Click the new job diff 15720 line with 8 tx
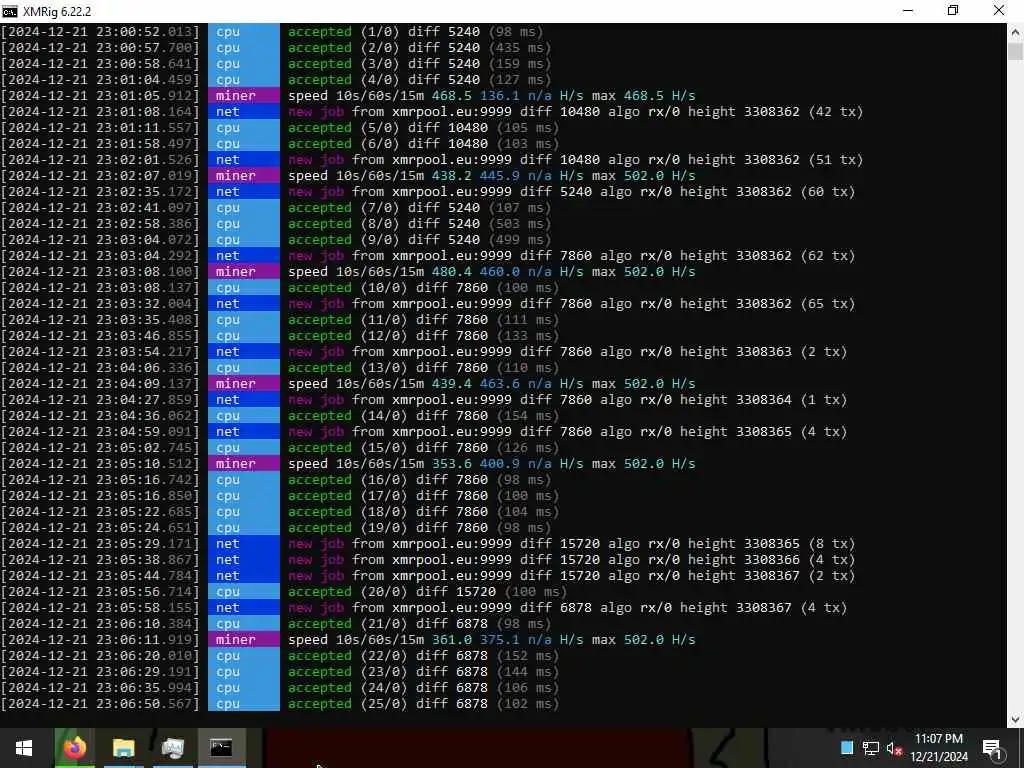The height and width of the screenshot is (768, 1024). point(428,543)
